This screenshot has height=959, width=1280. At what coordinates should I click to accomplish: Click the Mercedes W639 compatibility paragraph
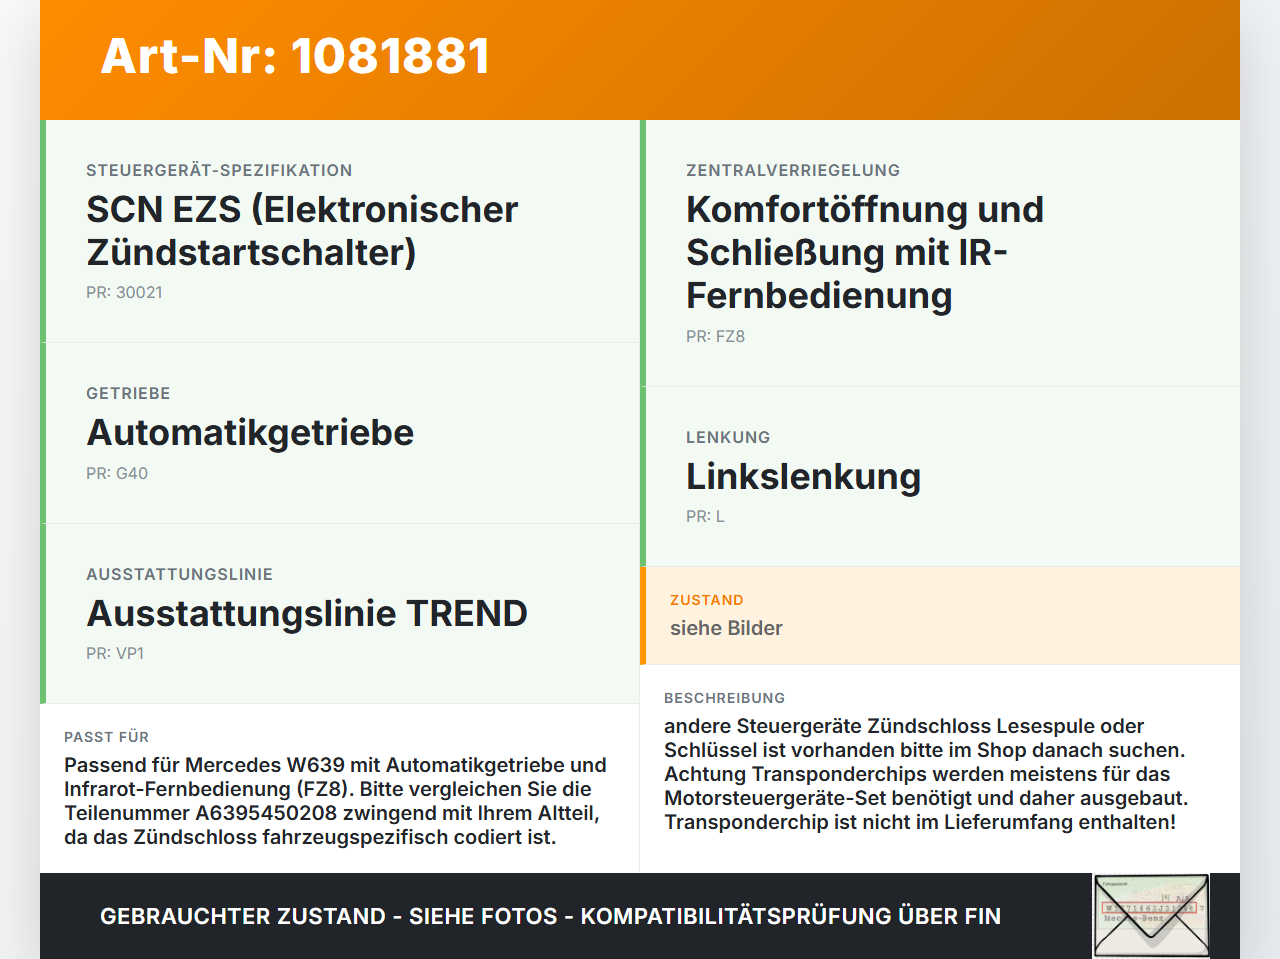click(335, 801)
